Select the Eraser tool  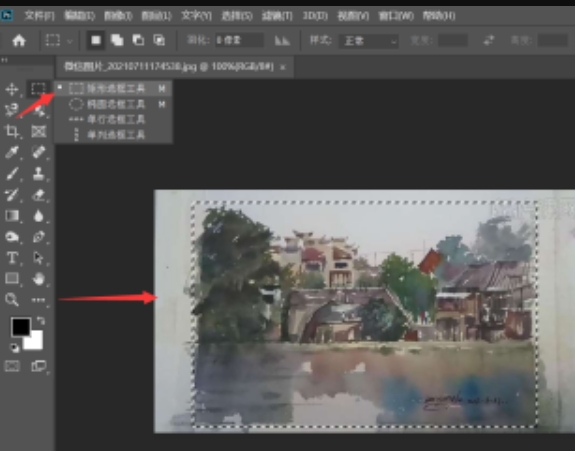click(39, 195)
